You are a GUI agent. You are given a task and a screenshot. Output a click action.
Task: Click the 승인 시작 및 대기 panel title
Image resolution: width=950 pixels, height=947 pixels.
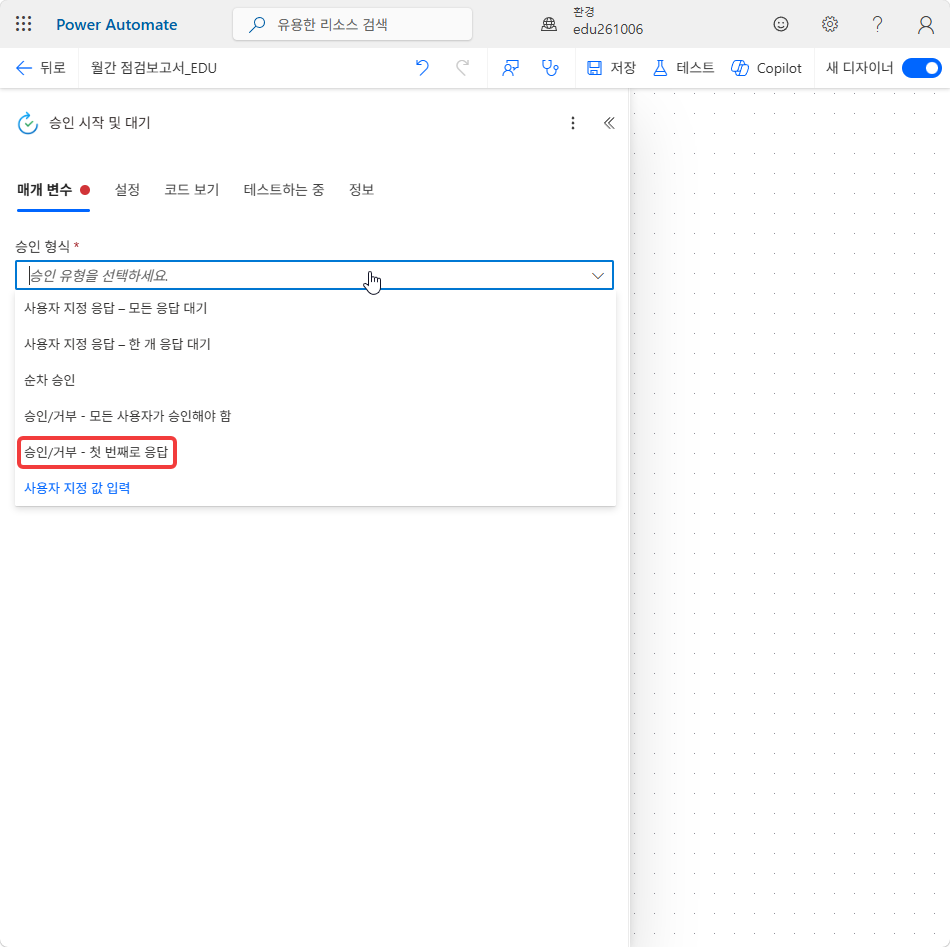[99, 123]
